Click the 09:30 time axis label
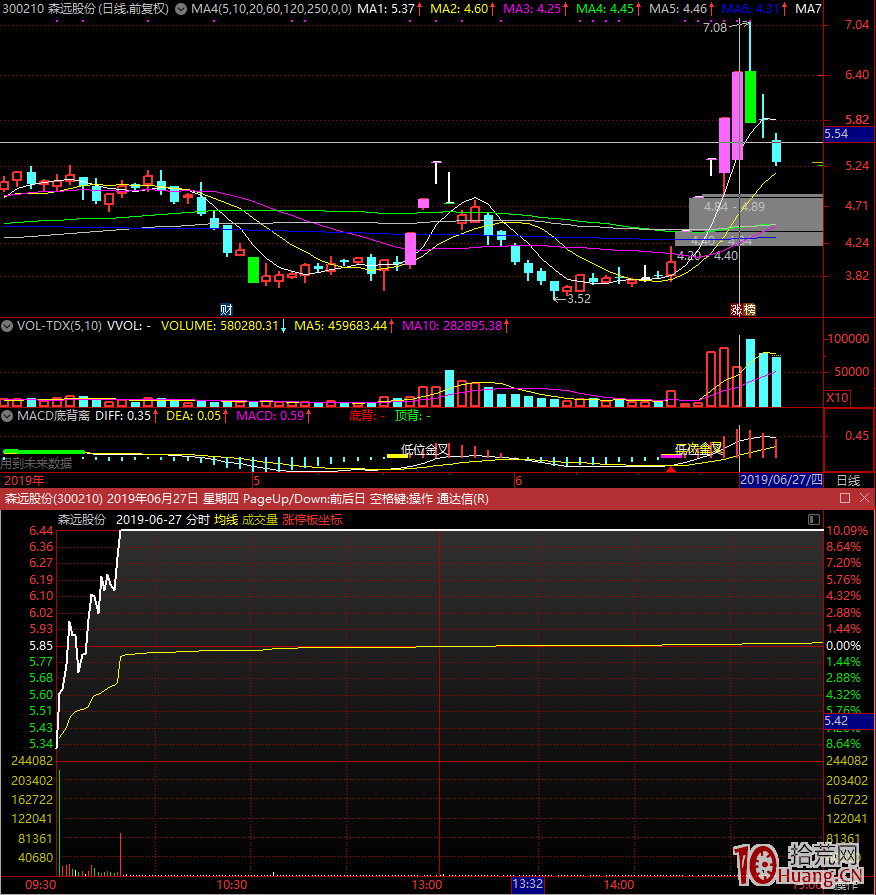This screenshot has height=895, width=876. tap(41, 885)
